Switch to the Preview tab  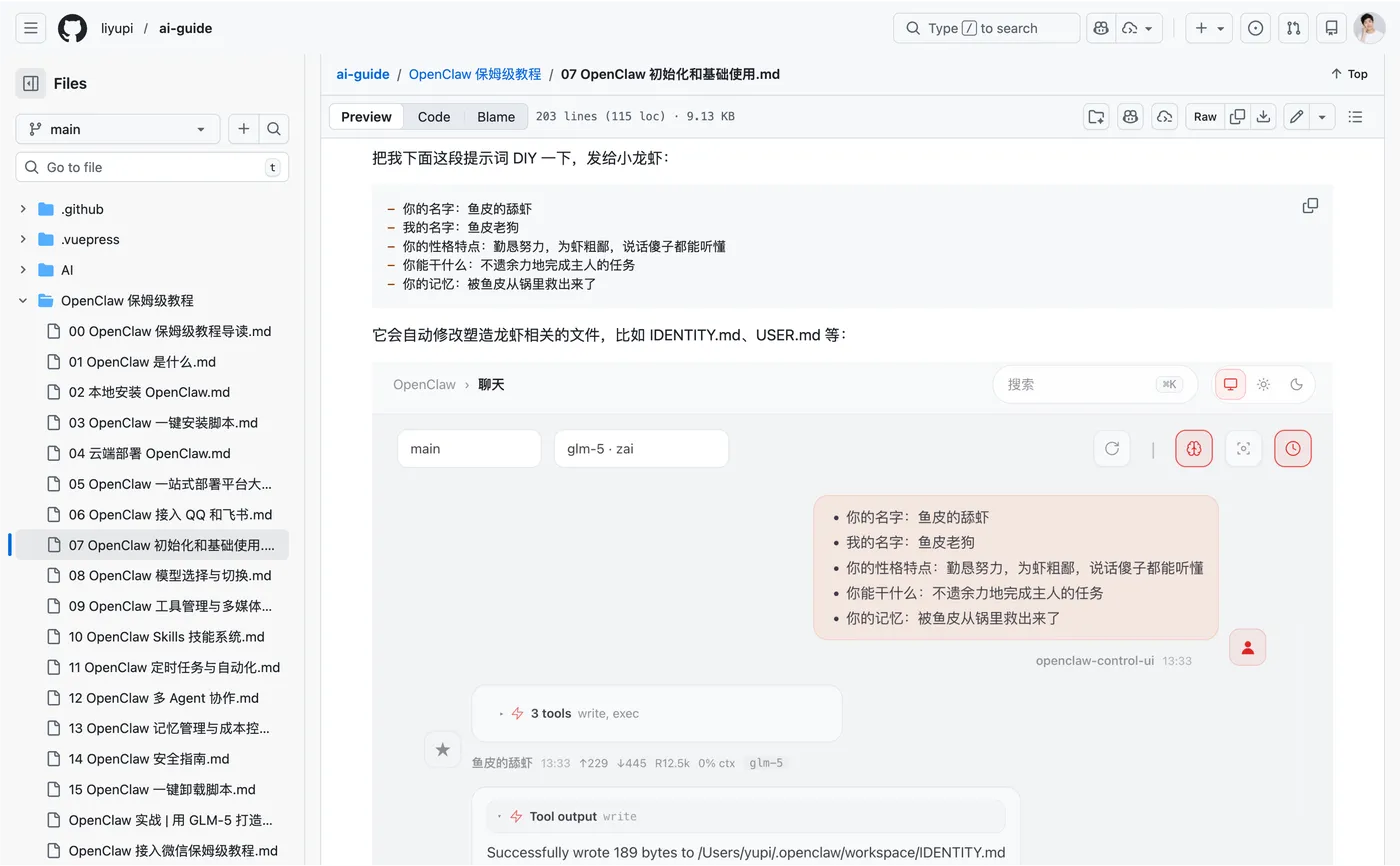click(366, 116)
